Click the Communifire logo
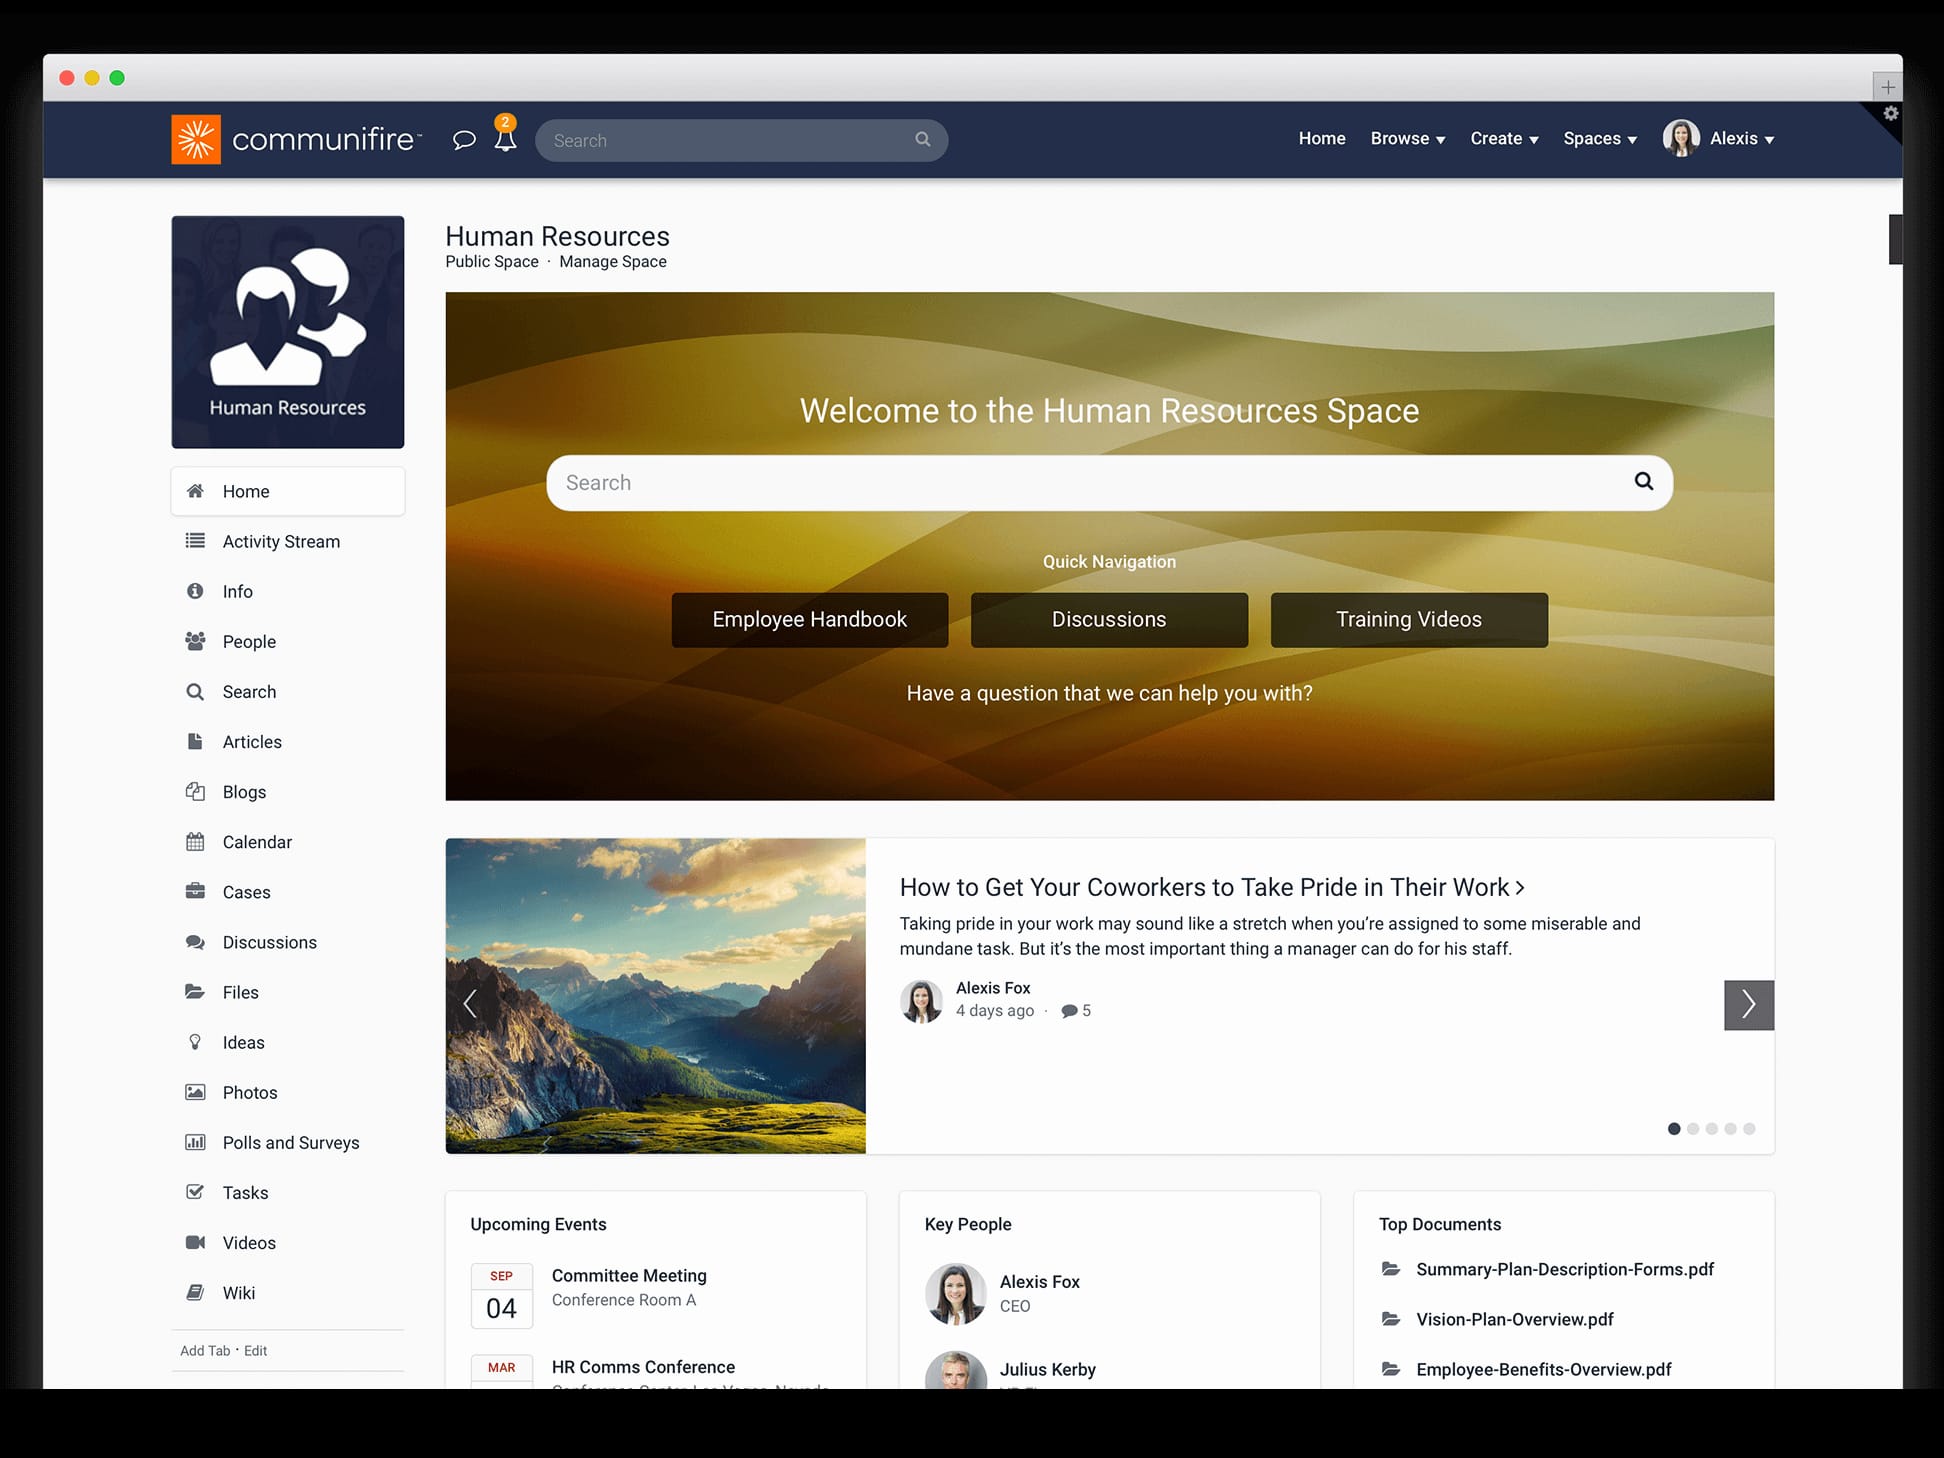Screen dimensions: 1944x1458 (x=297, y=139)
